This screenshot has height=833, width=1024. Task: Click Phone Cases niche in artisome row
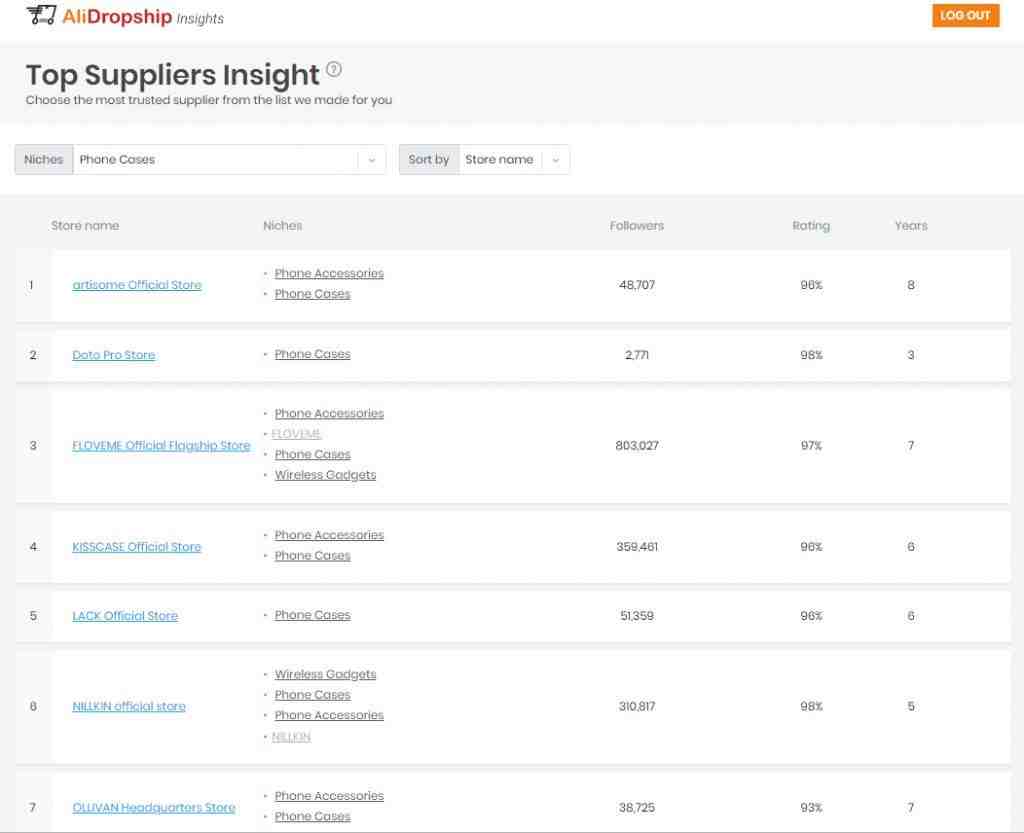[x=313, y=294]
